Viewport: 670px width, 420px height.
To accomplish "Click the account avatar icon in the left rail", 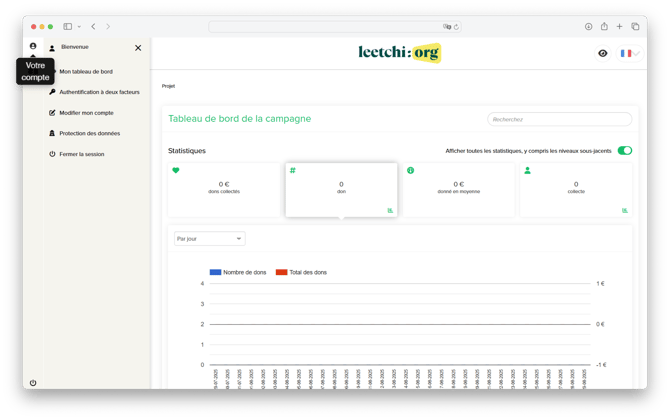I will tap(33, 46).
